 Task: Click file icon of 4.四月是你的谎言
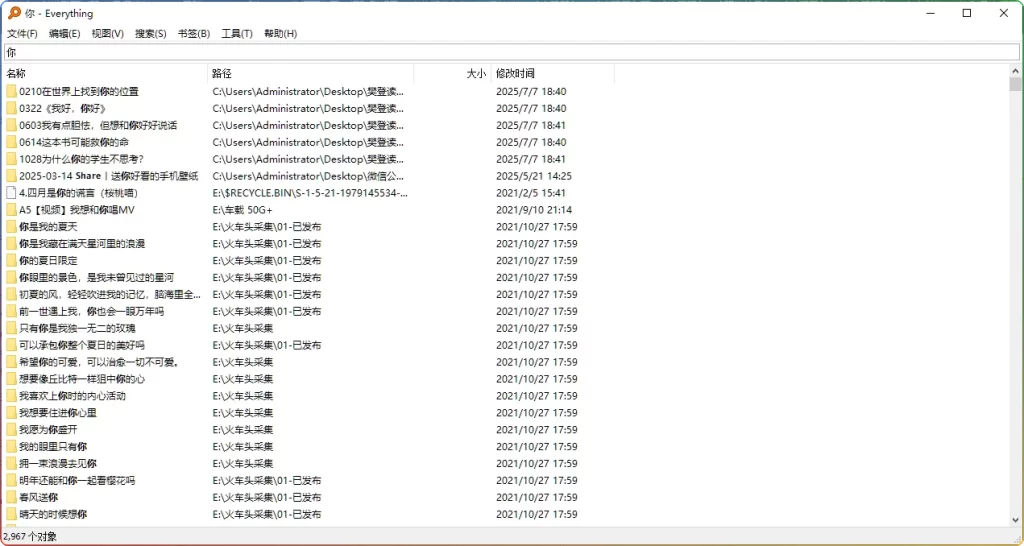(11, 193)
